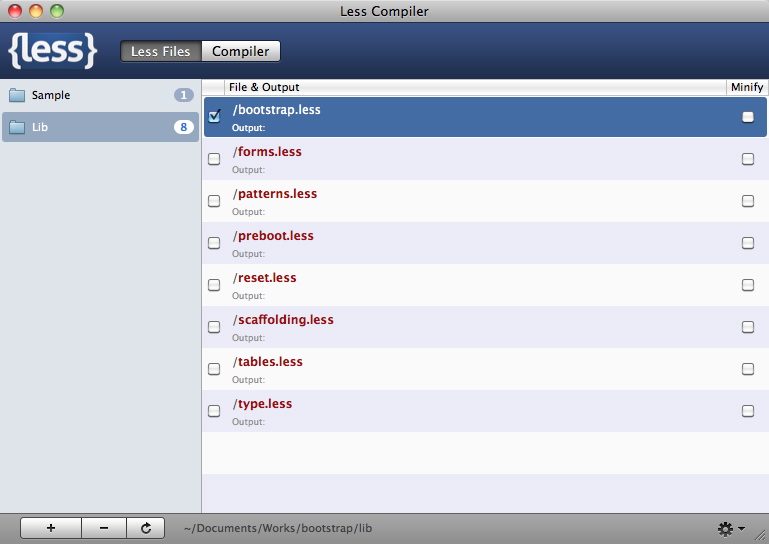Click the Lib file count badge

[x=183, y=127]
